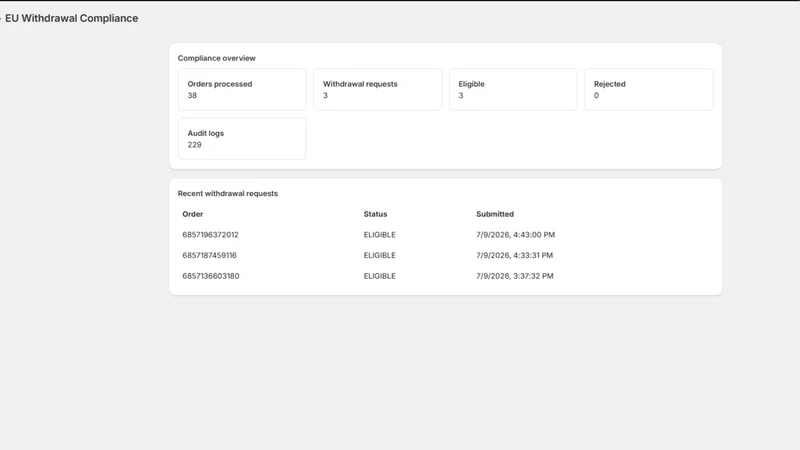The width and height of the screenshot is (800, 450).
Task: Select order 6857187459116
Action: point(209,255)
